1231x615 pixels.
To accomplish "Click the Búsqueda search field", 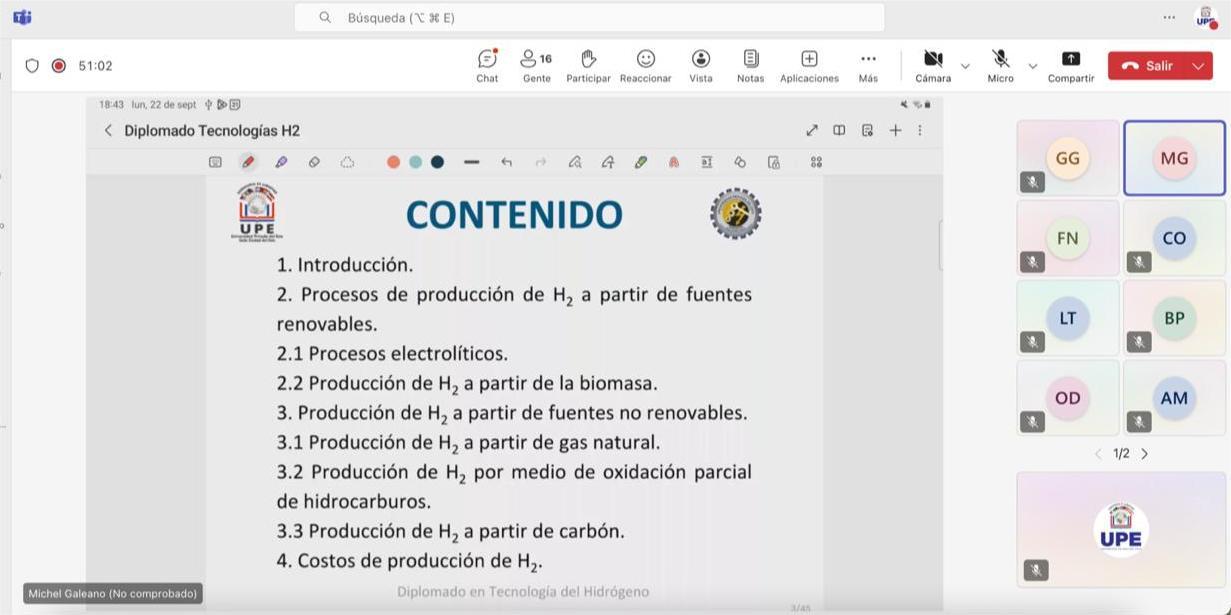I will click(x=589, y=17).
